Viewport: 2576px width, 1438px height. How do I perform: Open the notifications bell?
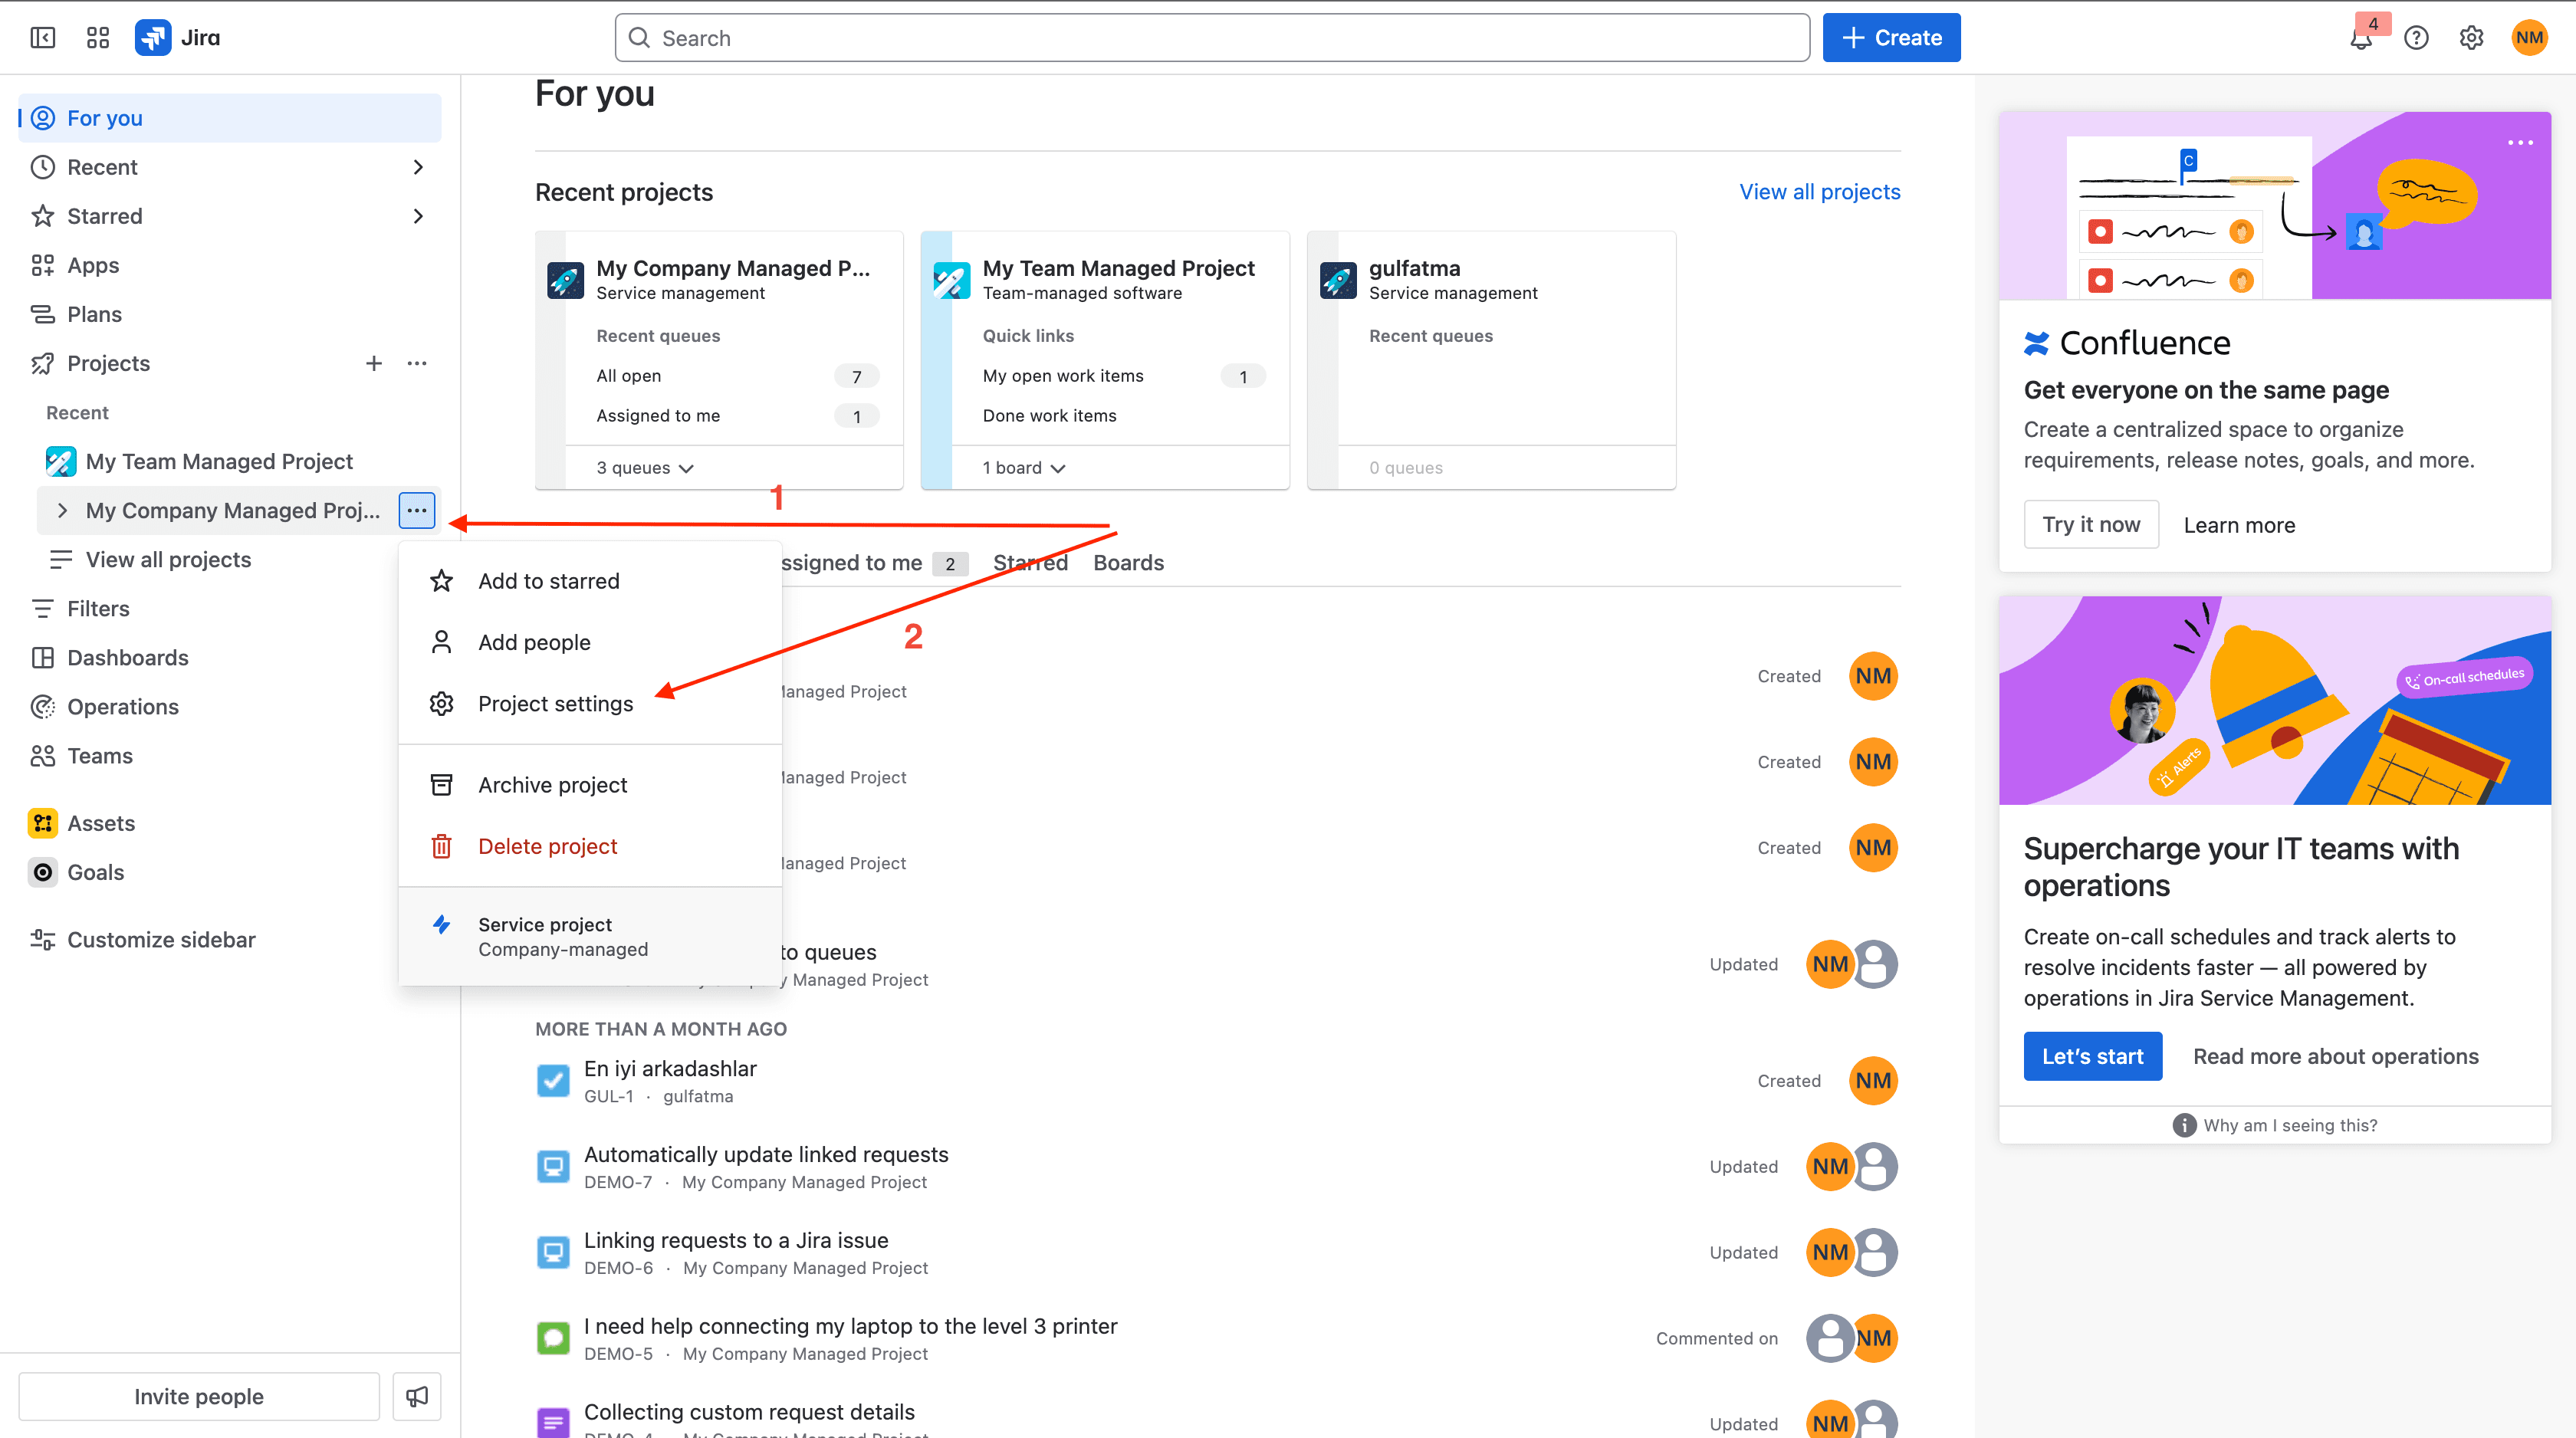2361,38
